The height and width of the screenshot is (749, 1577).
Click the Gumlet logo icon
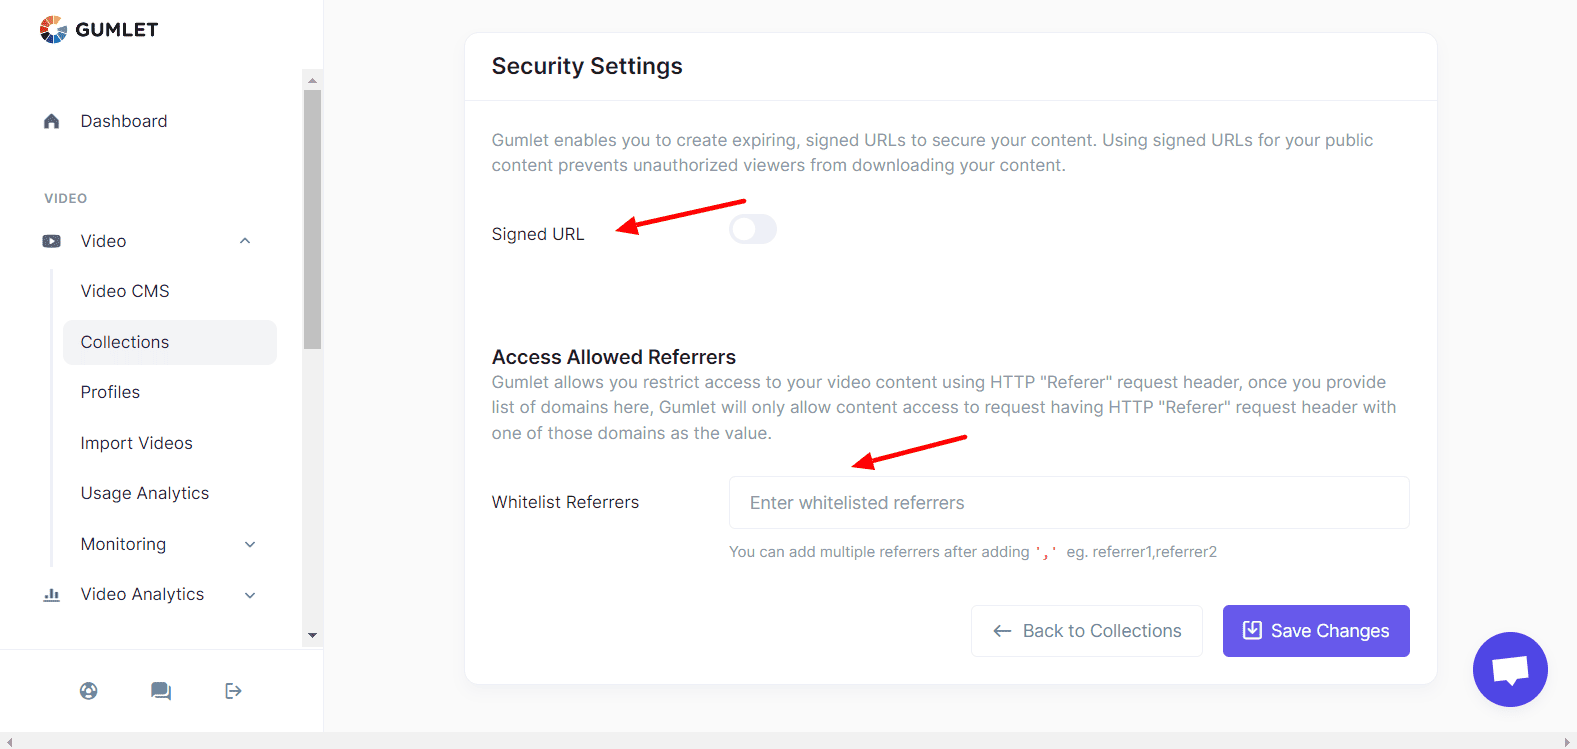pyautogui.click(x=54, y=30)
